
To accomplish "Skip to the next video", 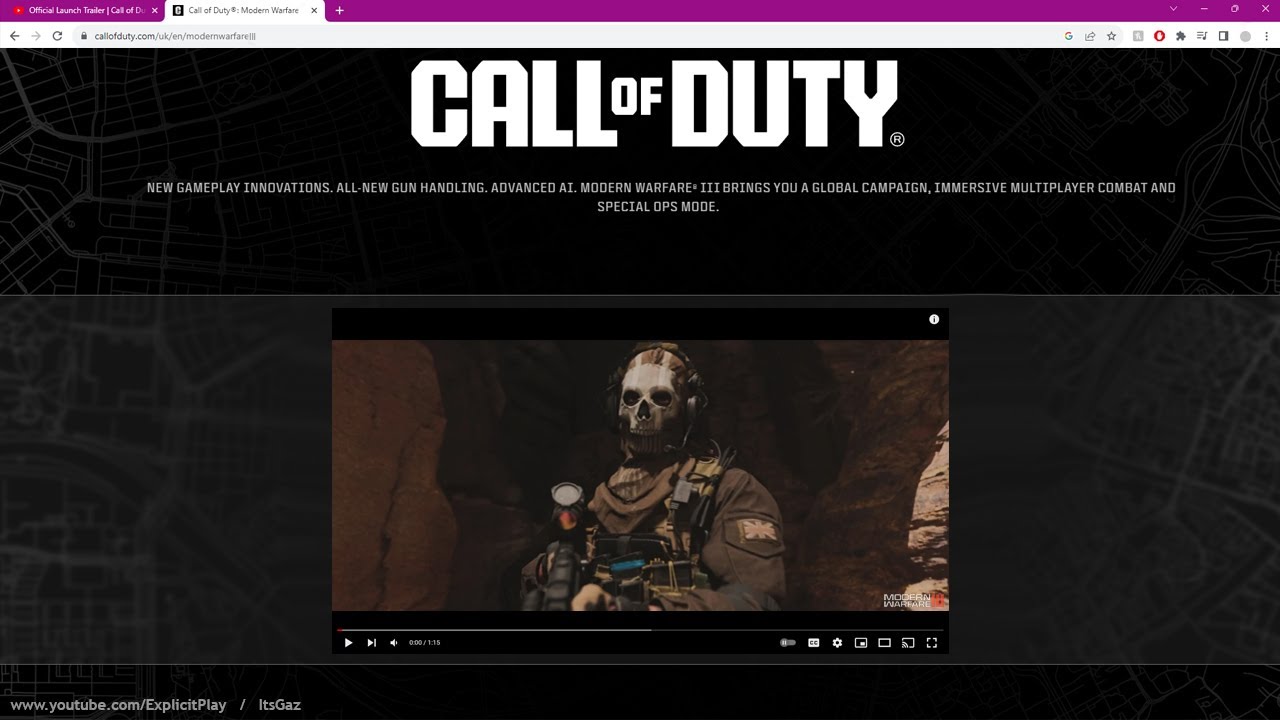I will (371, 643).
